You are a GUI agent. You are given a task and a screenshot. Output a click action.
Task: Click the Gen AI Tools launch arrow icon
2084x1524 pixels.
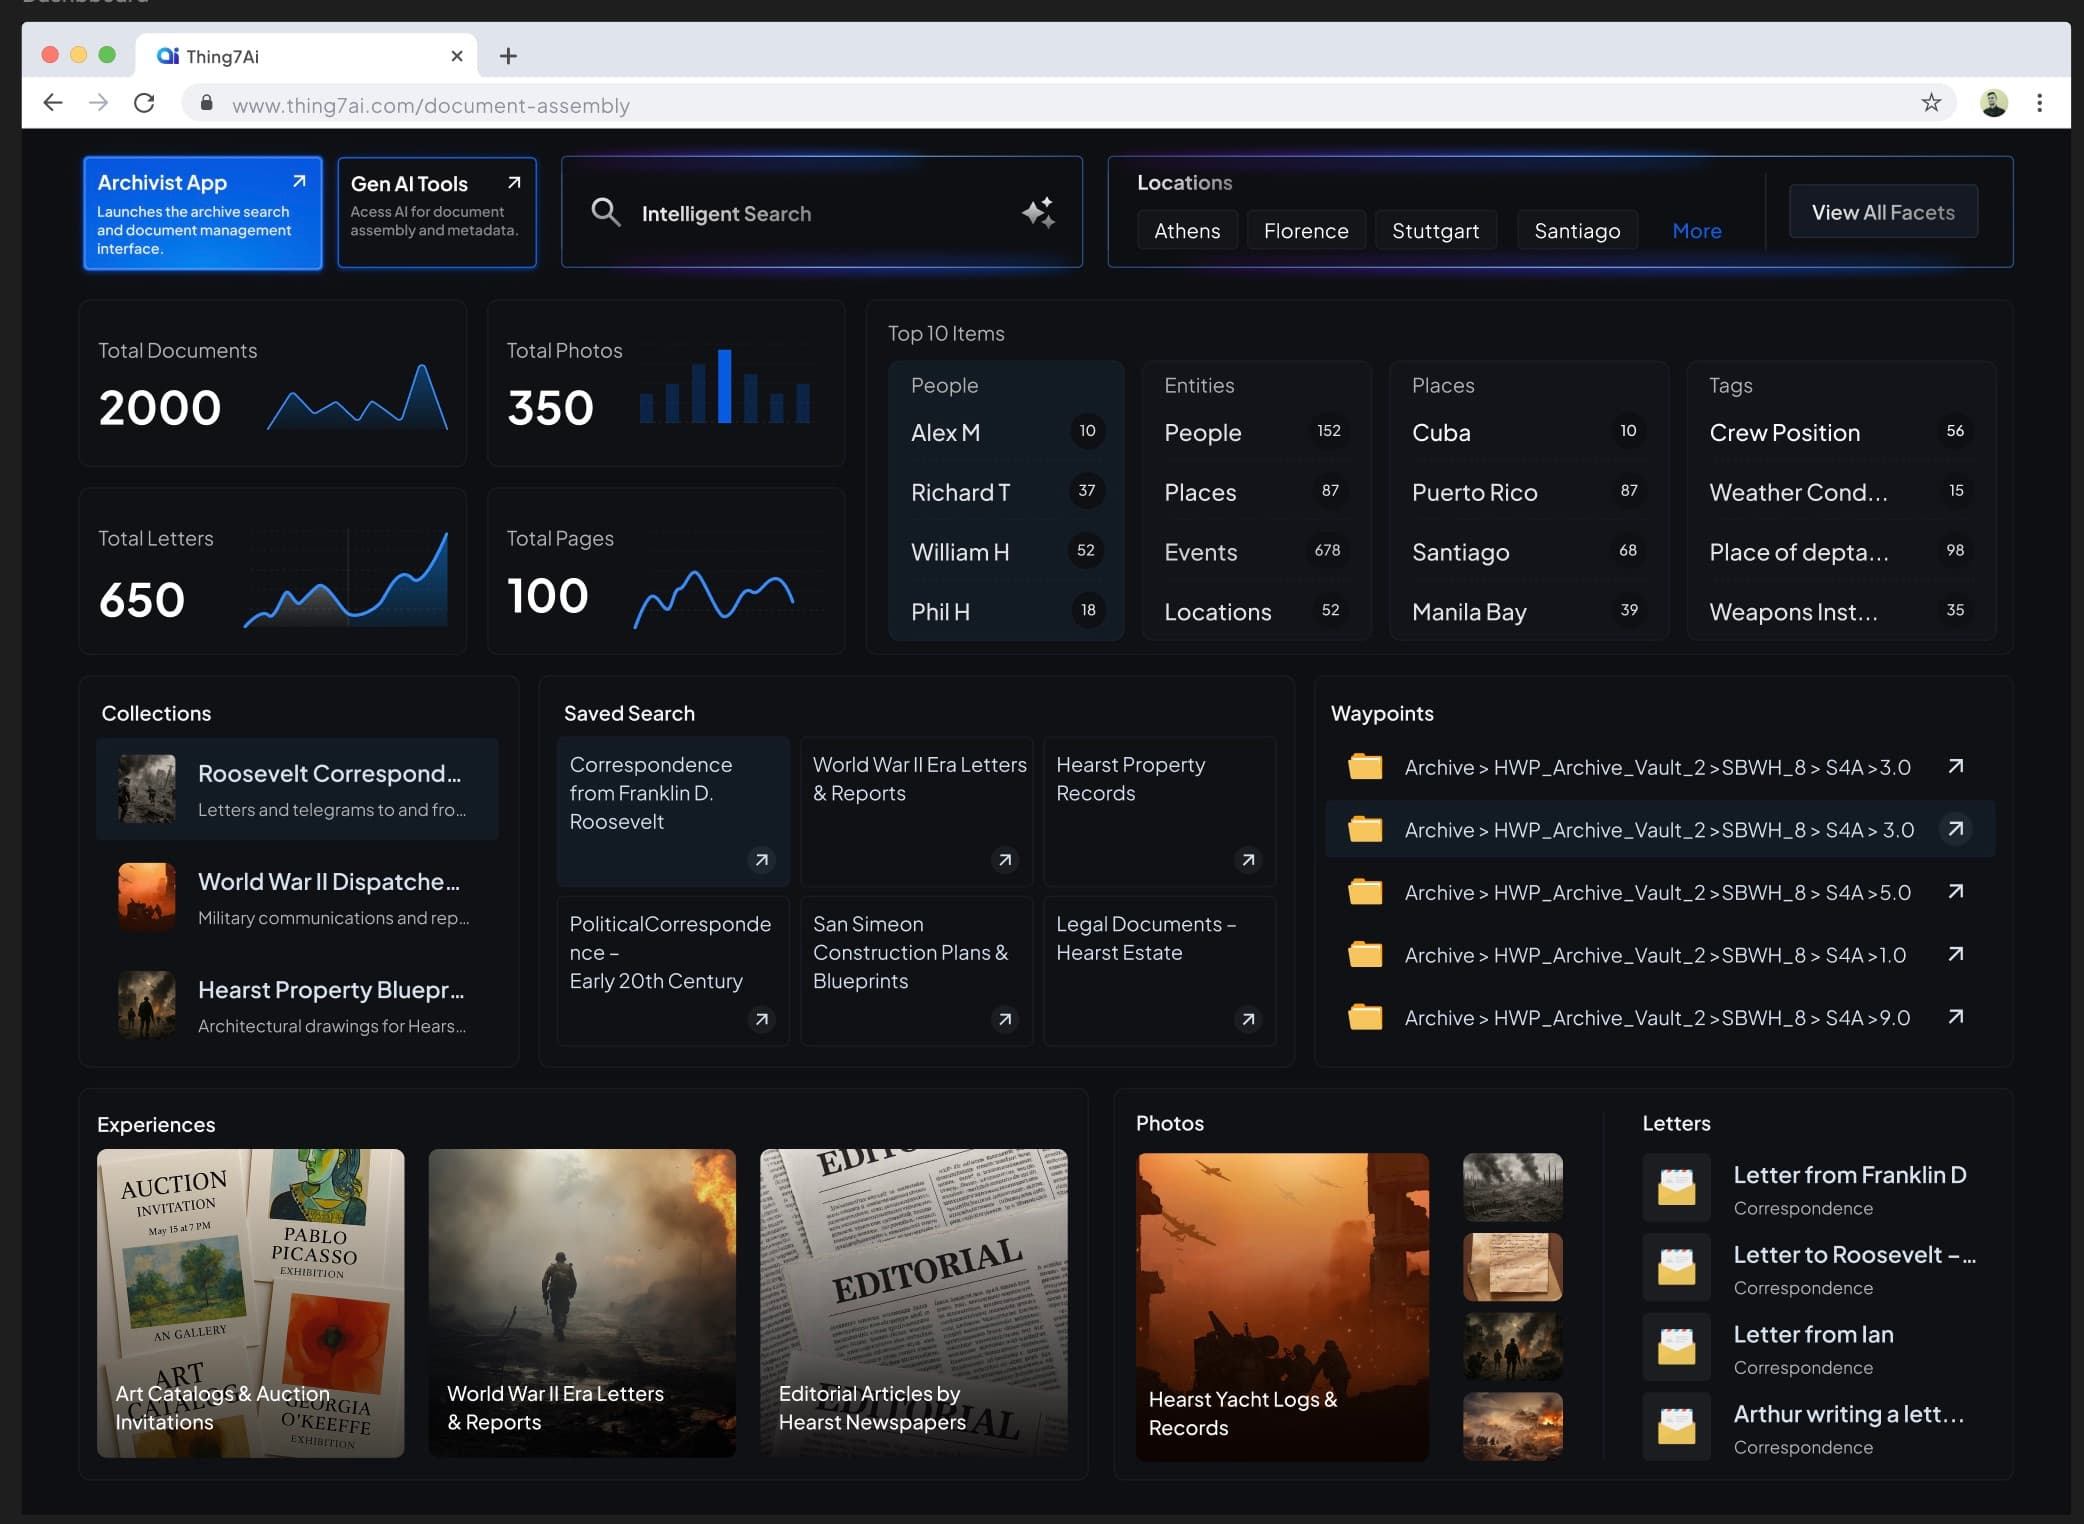coord(514,182)
